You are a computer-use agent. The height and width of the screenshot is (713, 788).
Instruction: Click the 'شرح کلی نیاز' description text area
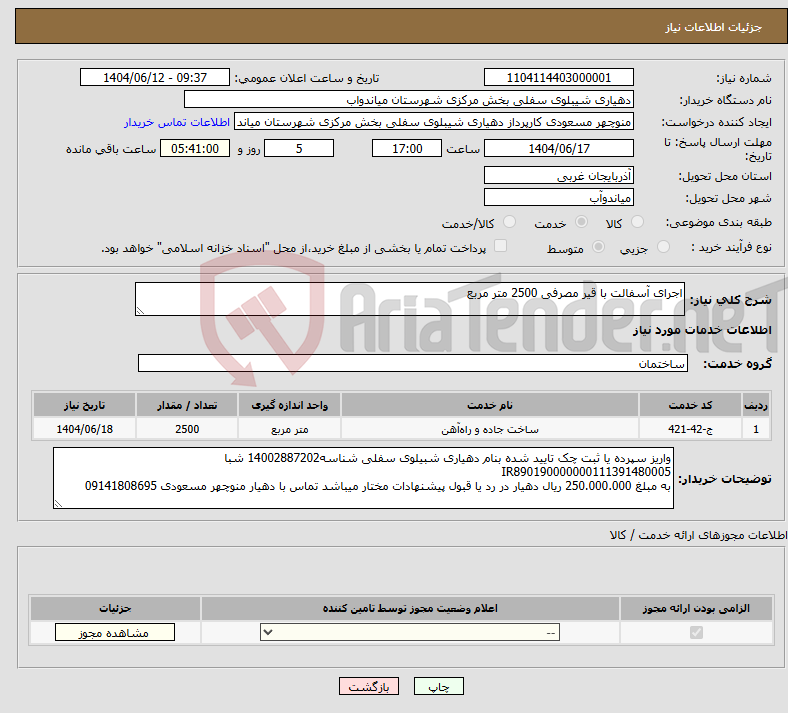click(x=411, y=300)
